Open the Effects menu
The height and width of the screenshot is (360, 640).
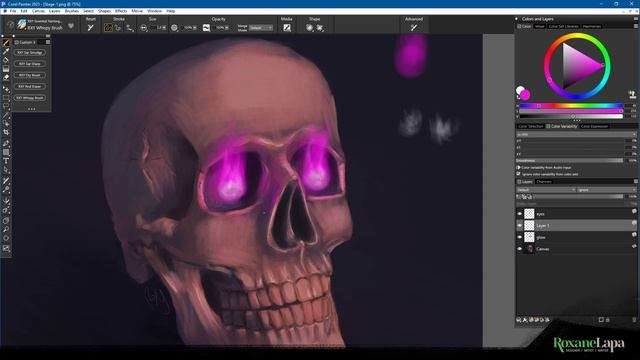121,11
